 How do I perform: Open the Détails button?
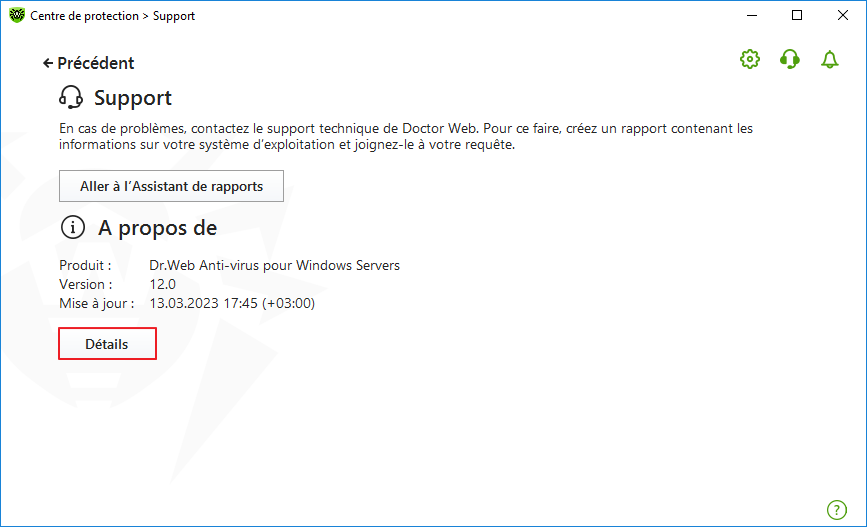(x=107, y=344)
